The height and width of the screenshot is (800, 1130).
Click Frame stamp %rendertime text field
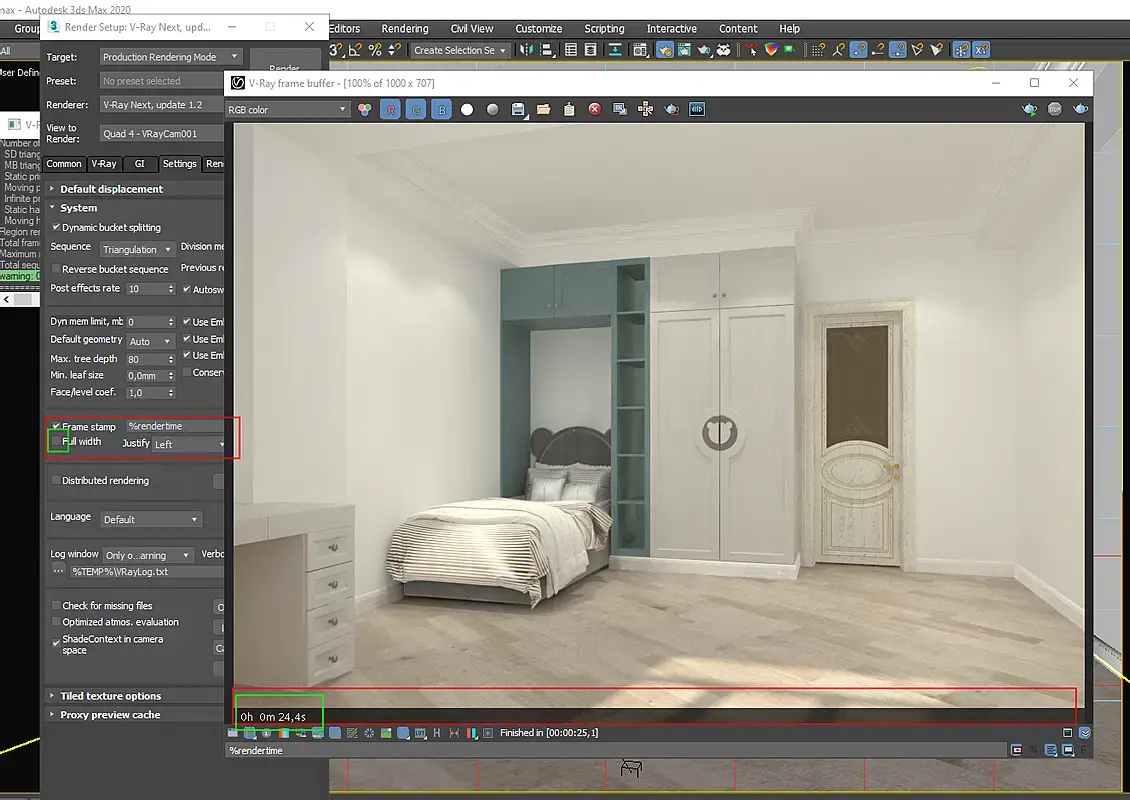click(x=174, y=426)
